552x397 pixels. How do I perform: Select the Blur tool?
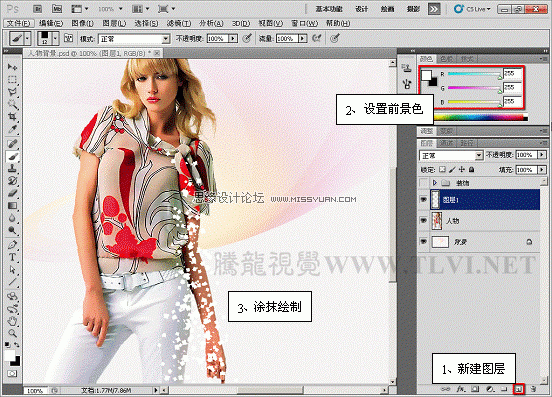[x=12, y=218]
